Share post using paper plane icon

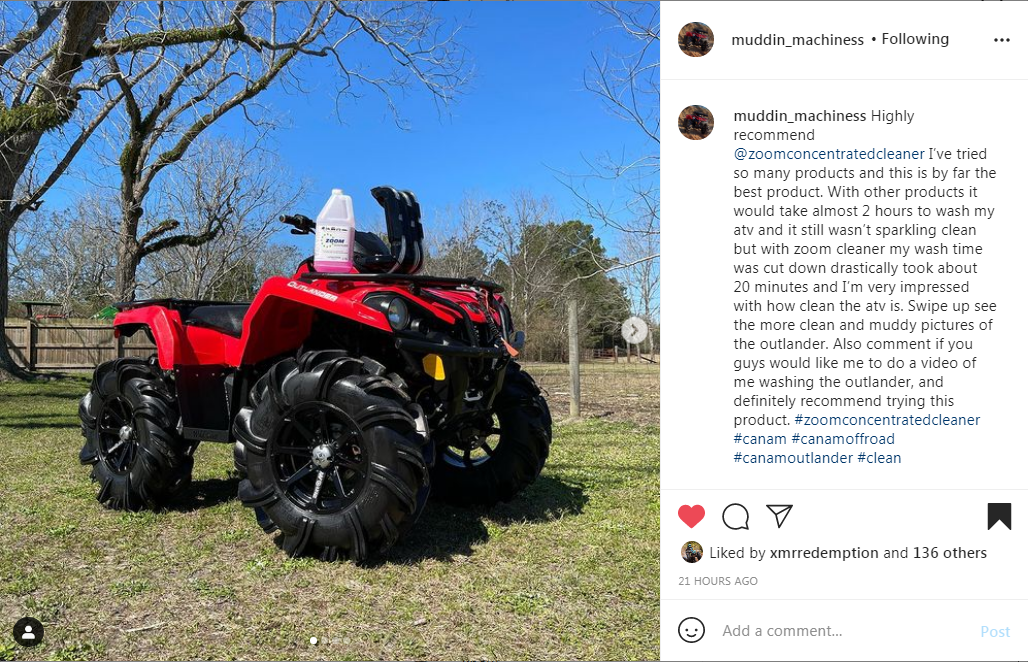tap(780, 516)
